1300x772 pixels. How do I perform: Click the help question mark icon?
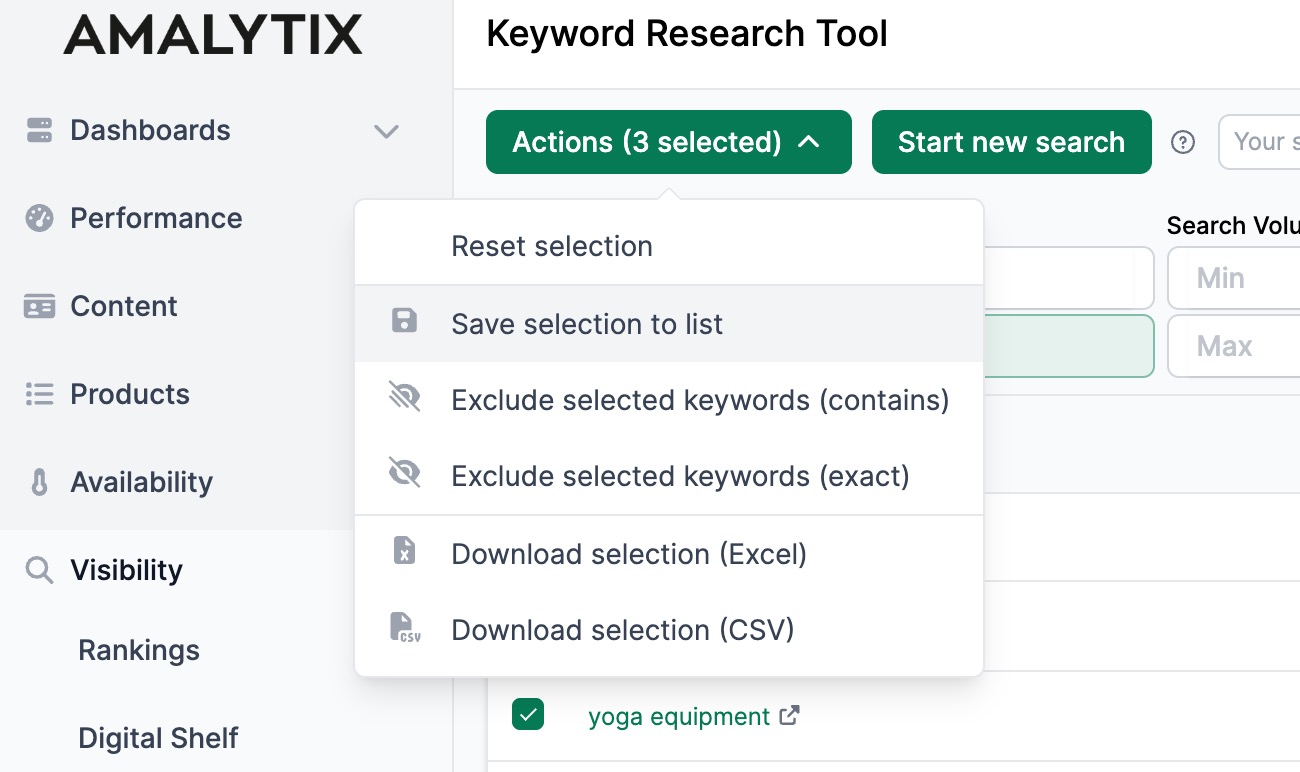coord(1183,142)
